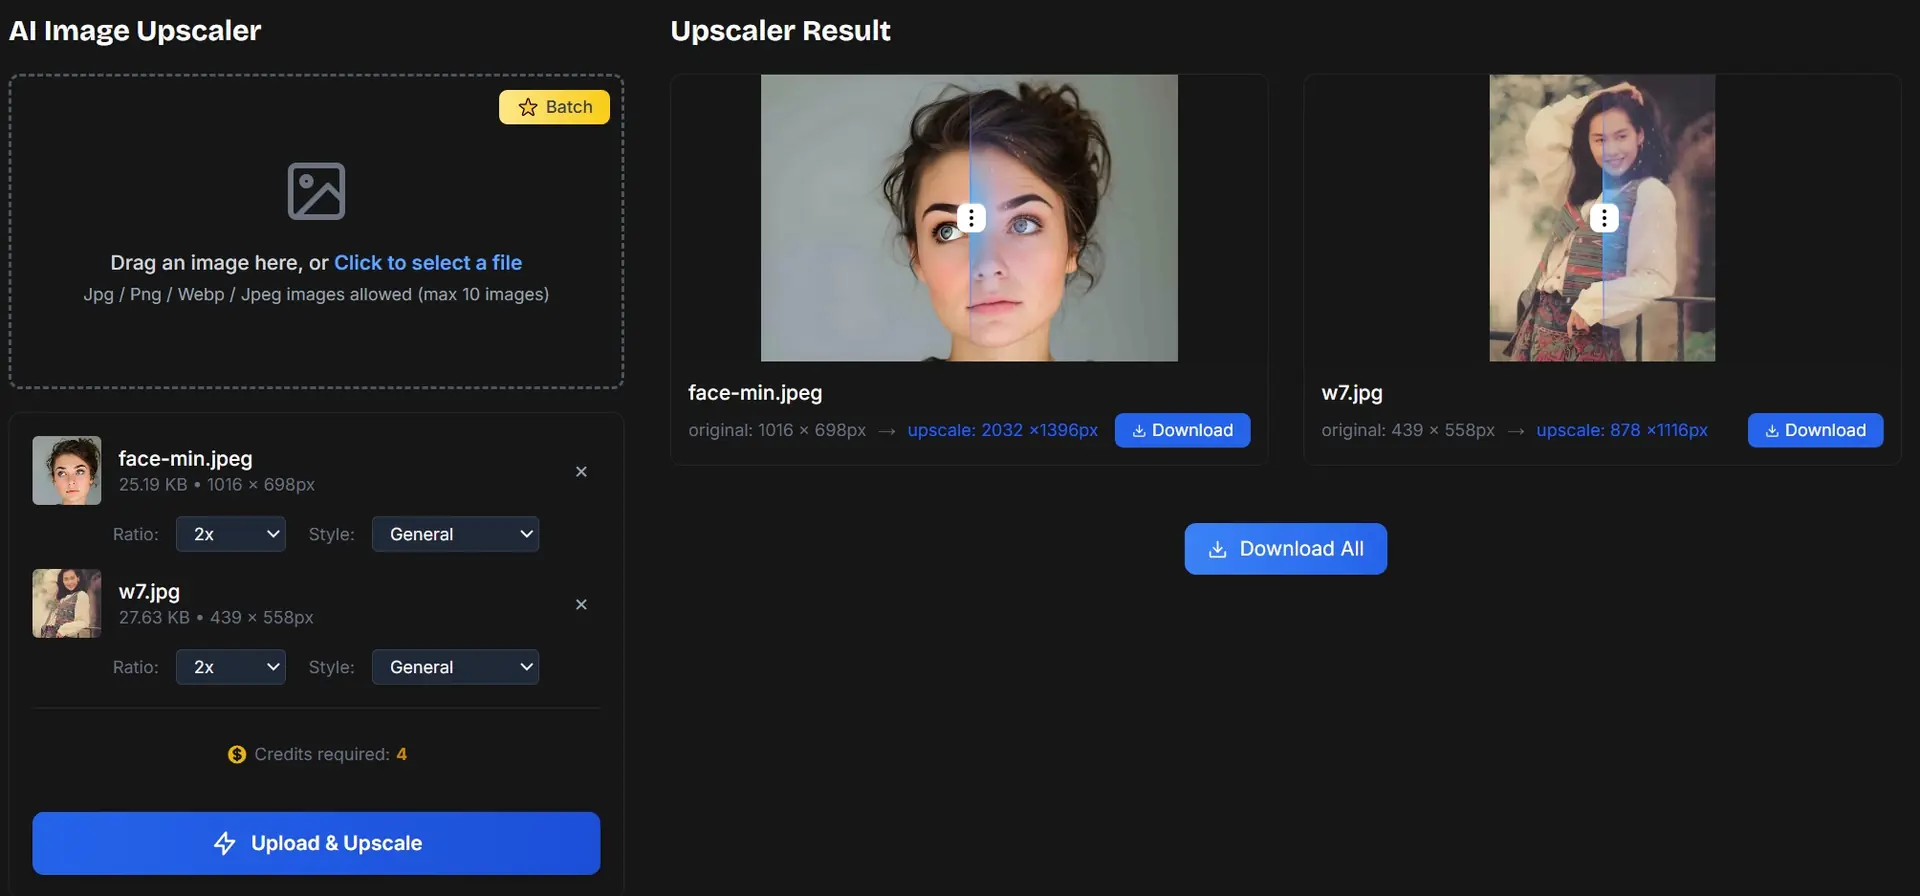The height and width of the screenshot is (896, 1920).
Task: Click 'Click to select a file' link
Action: [x=428, y=263]
